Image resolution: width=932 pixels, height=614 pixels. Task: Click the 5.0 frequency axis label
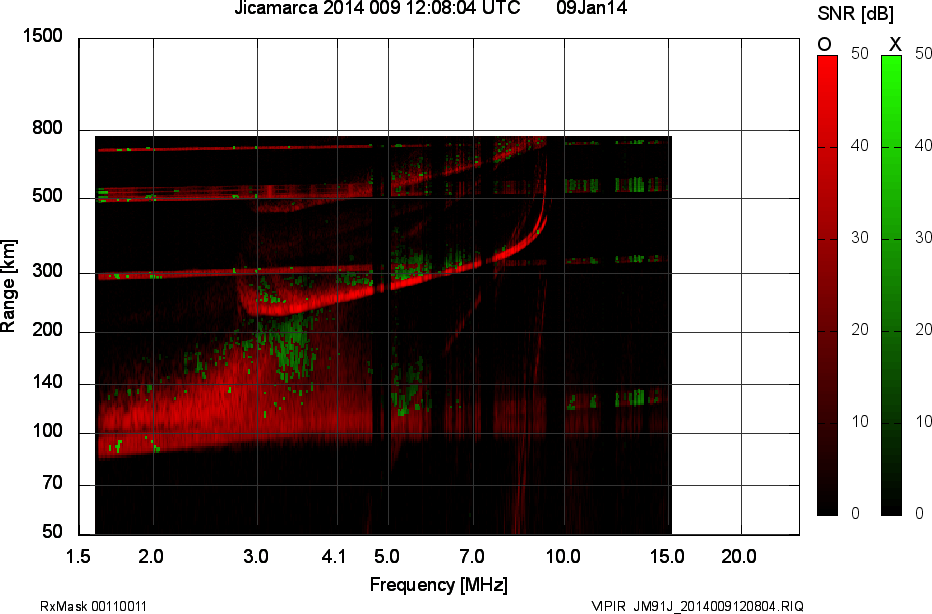click(x=387, y=557)
